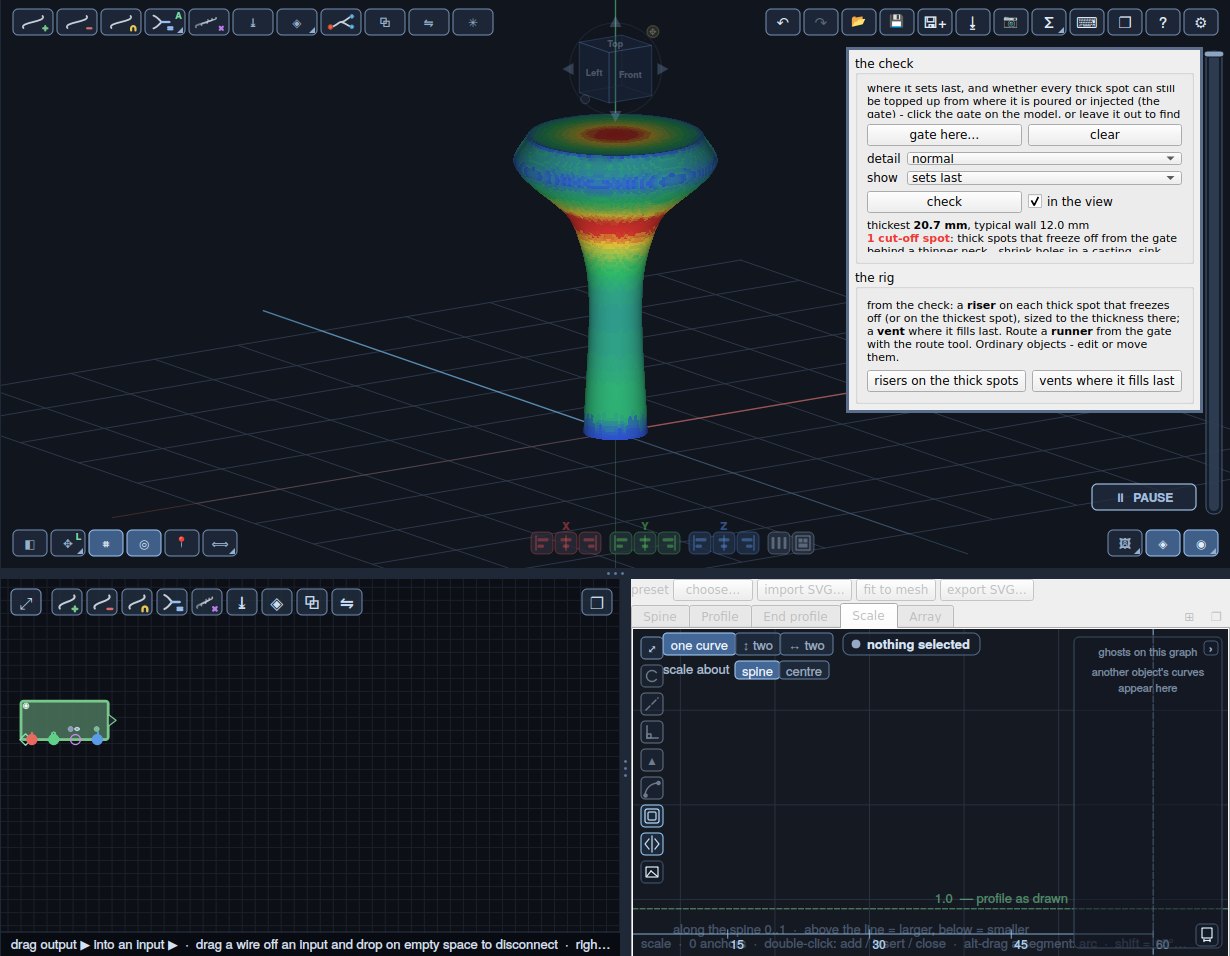Switch to the End profile tab
1230x956 pixels.
click(796, 616)
